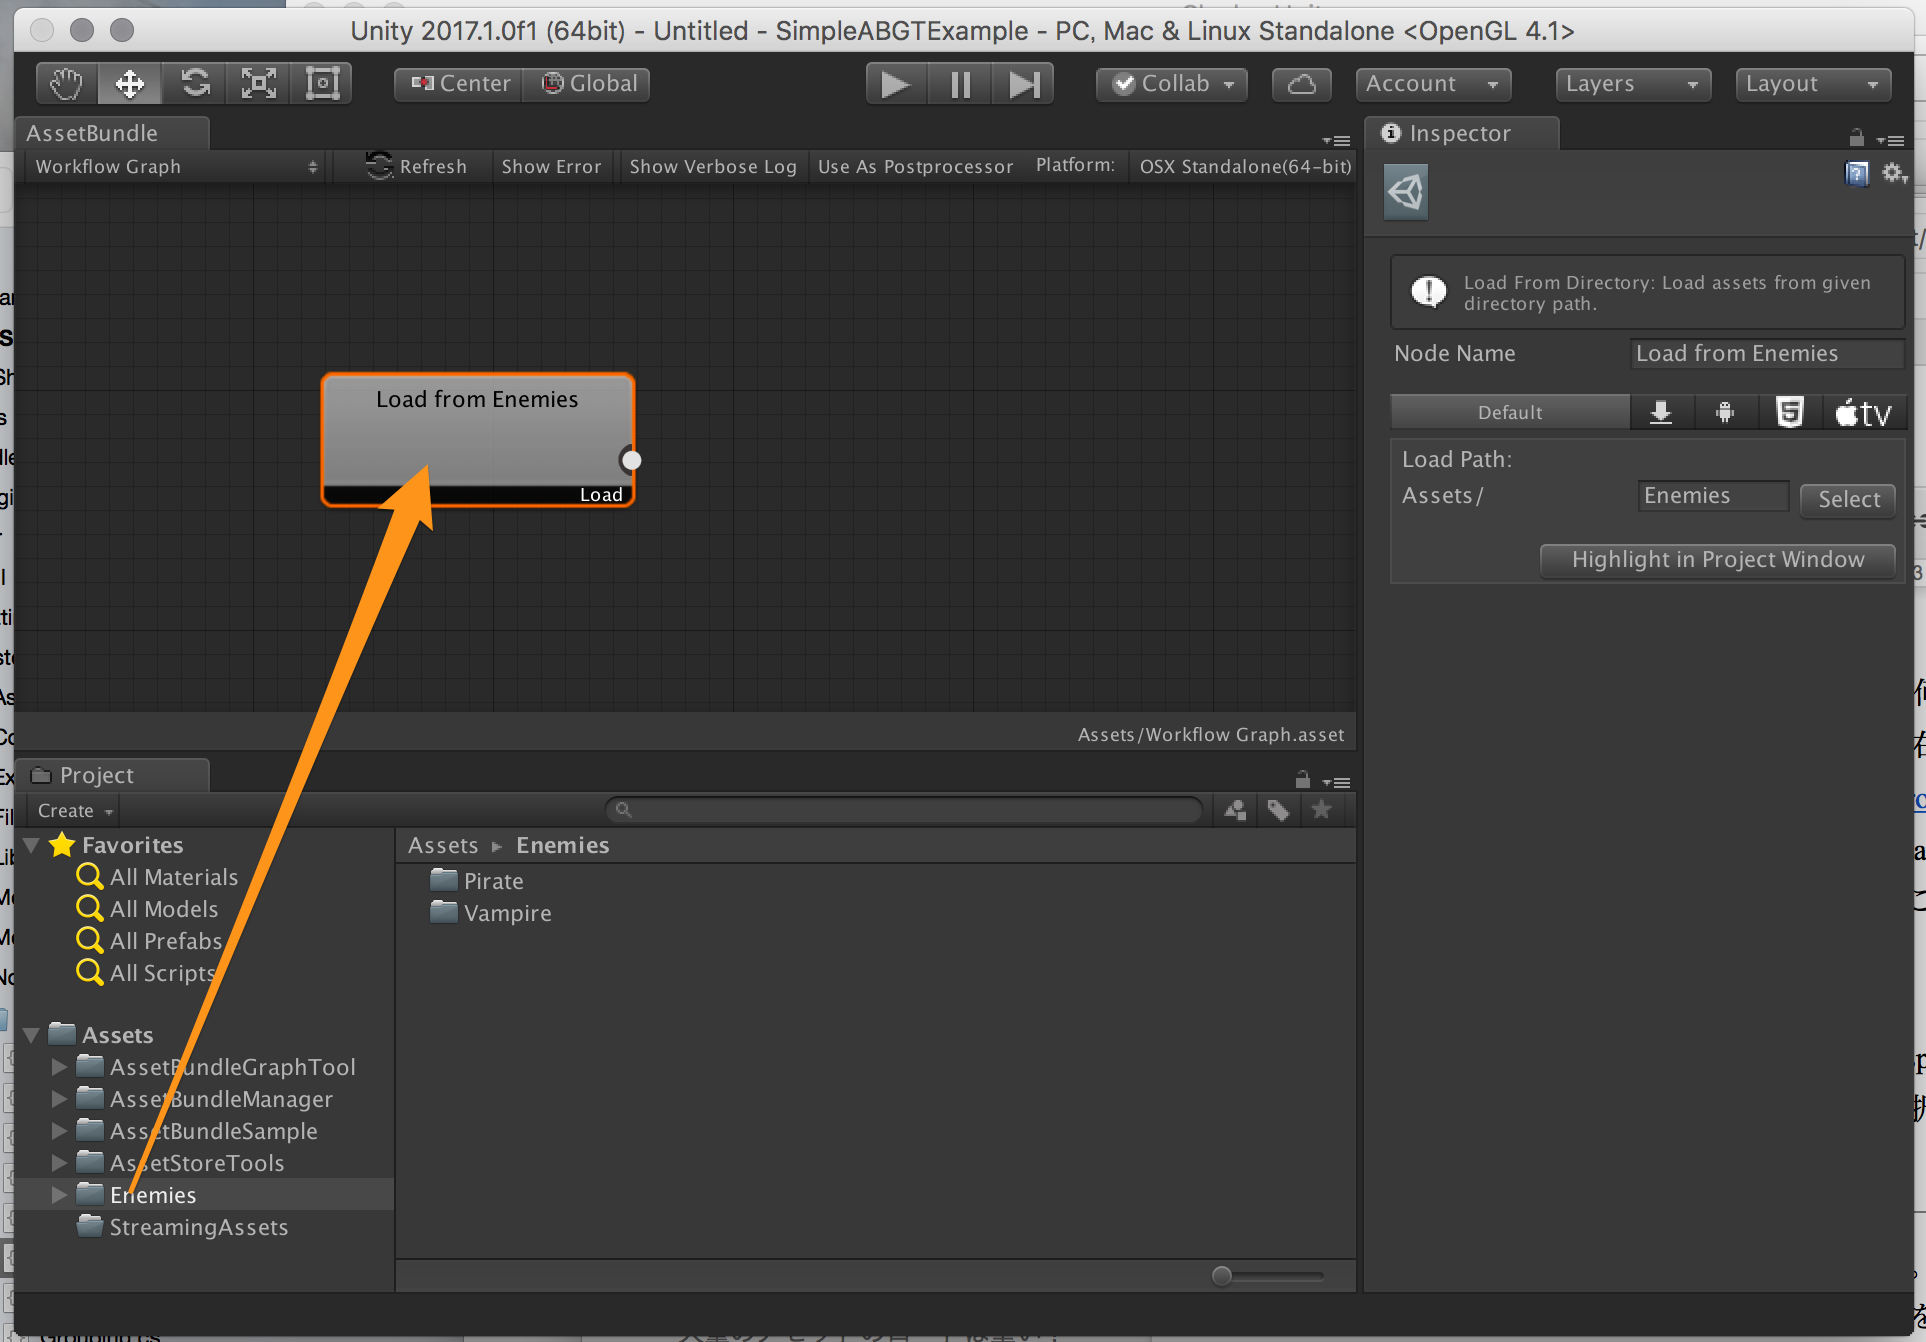
Task: Collapse the Assets folder tree
Action: (31, 1036)
